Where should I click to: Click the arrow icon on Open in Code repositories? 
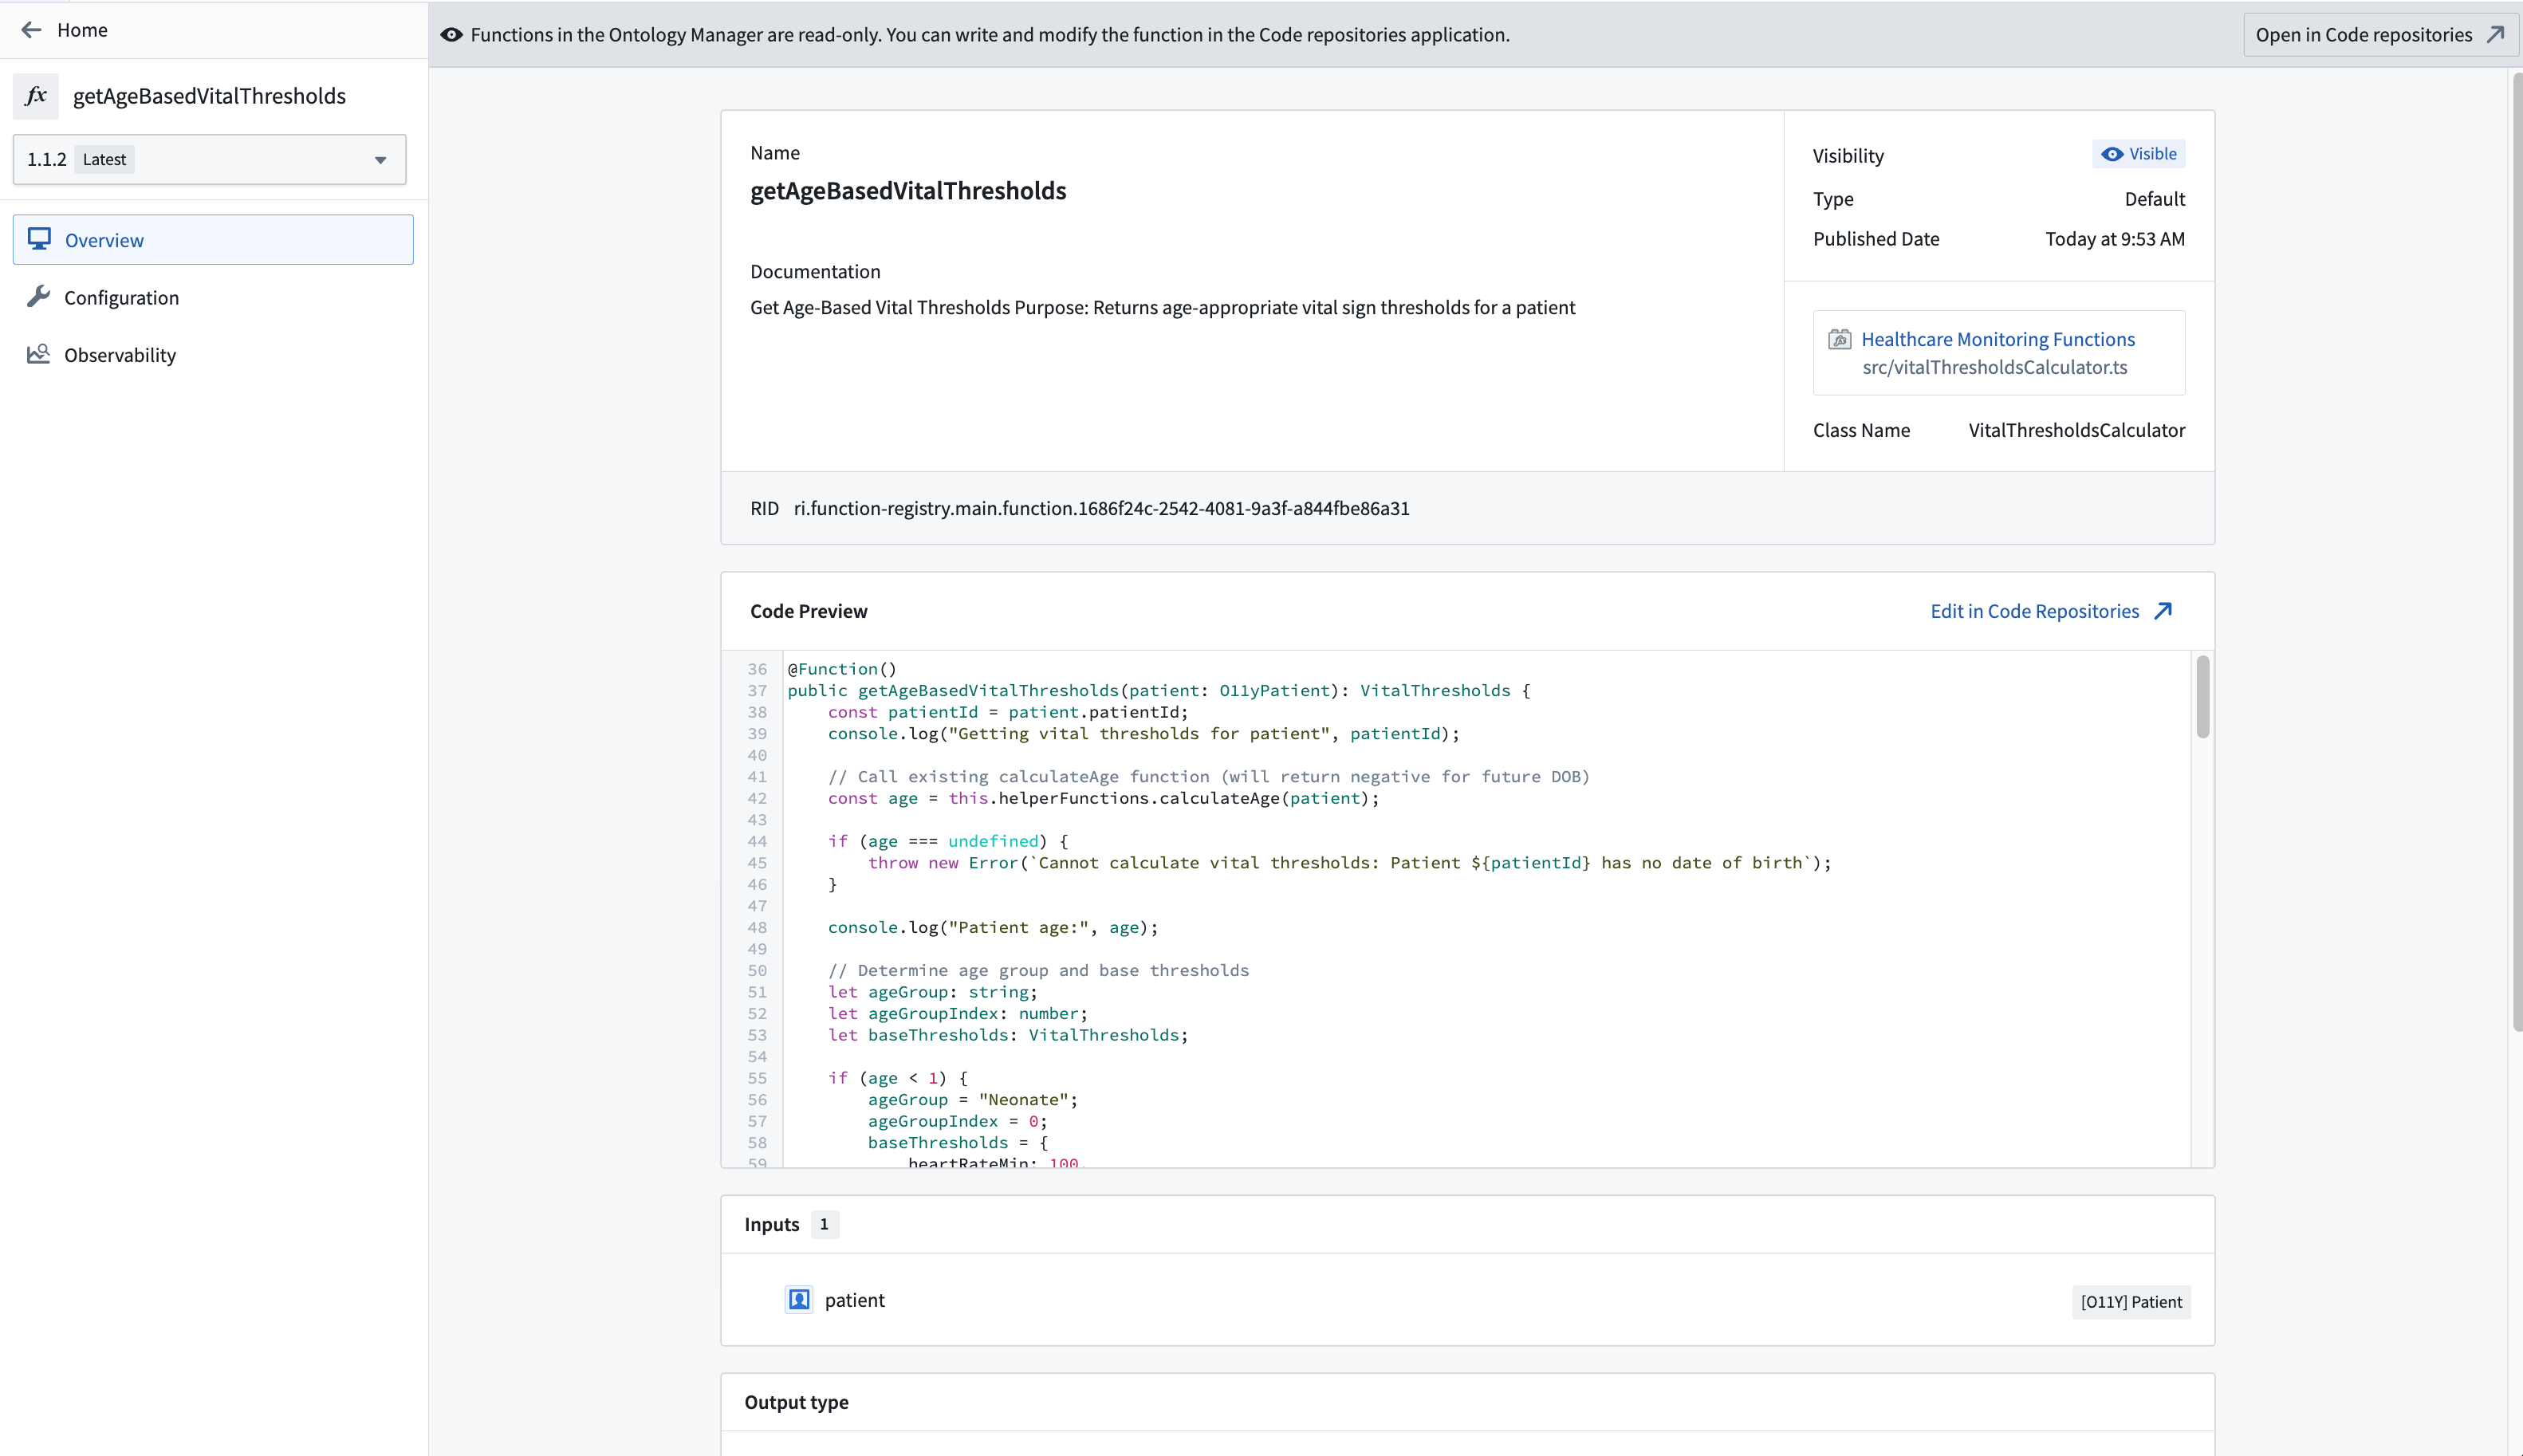(x=2495, y=35)
